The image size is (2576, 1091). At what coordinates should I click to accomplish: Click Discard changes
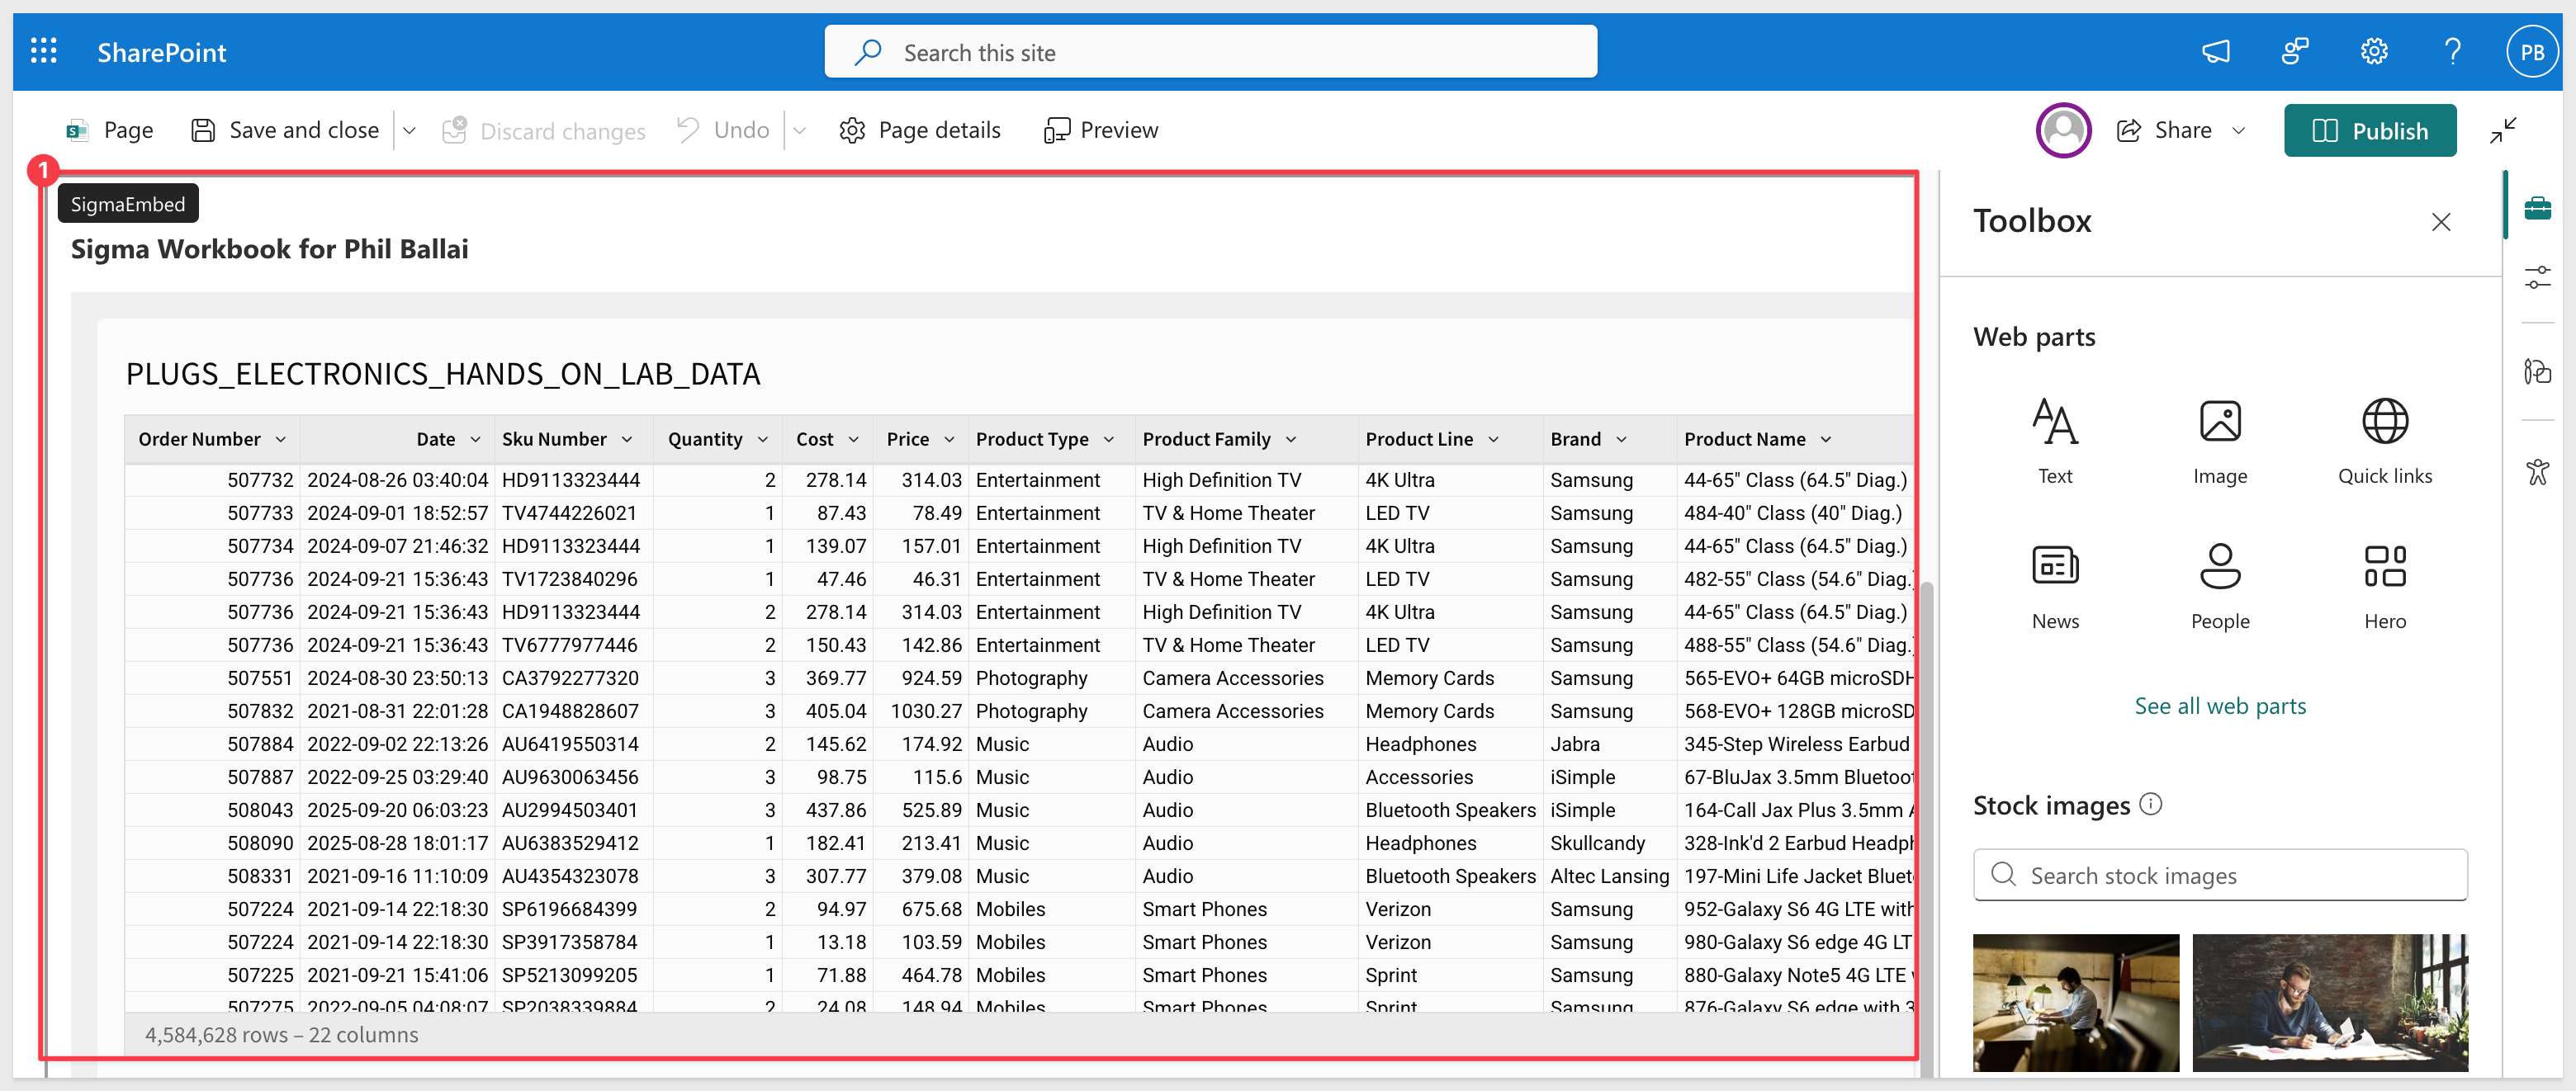pyautogui.click(x=544, y=130)
